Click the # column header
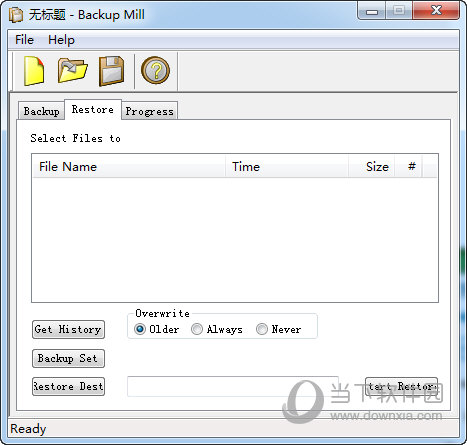The height and width of the screenshot is (445, 467). pos(409,166)
